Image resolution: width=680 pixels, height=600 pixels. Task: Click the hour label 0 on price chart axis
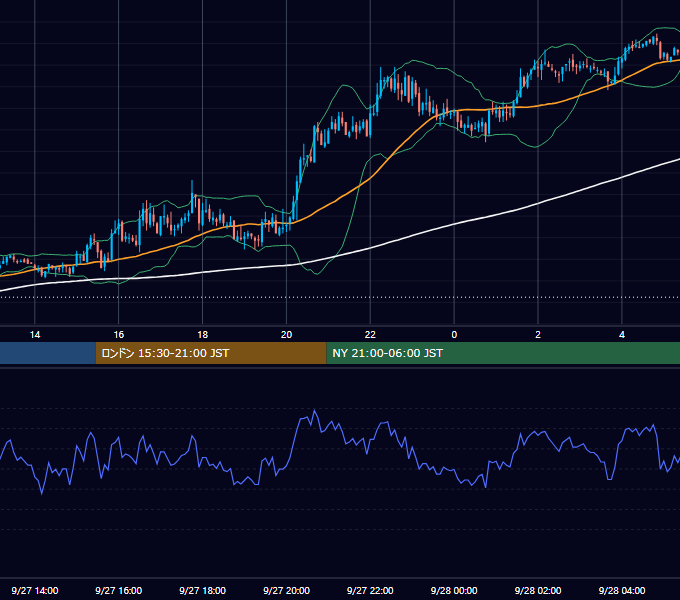(x=454, y=335)
